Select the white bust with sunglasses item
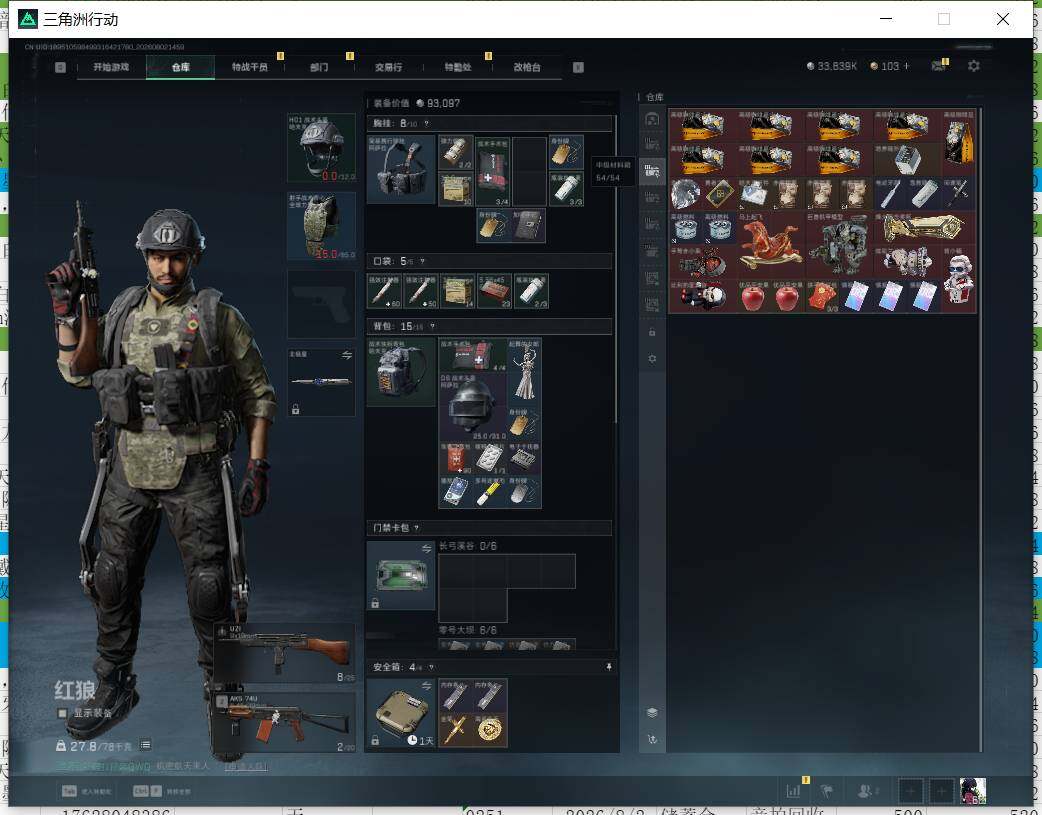The height and width of the screenshot is (815, 1042). 959,279
